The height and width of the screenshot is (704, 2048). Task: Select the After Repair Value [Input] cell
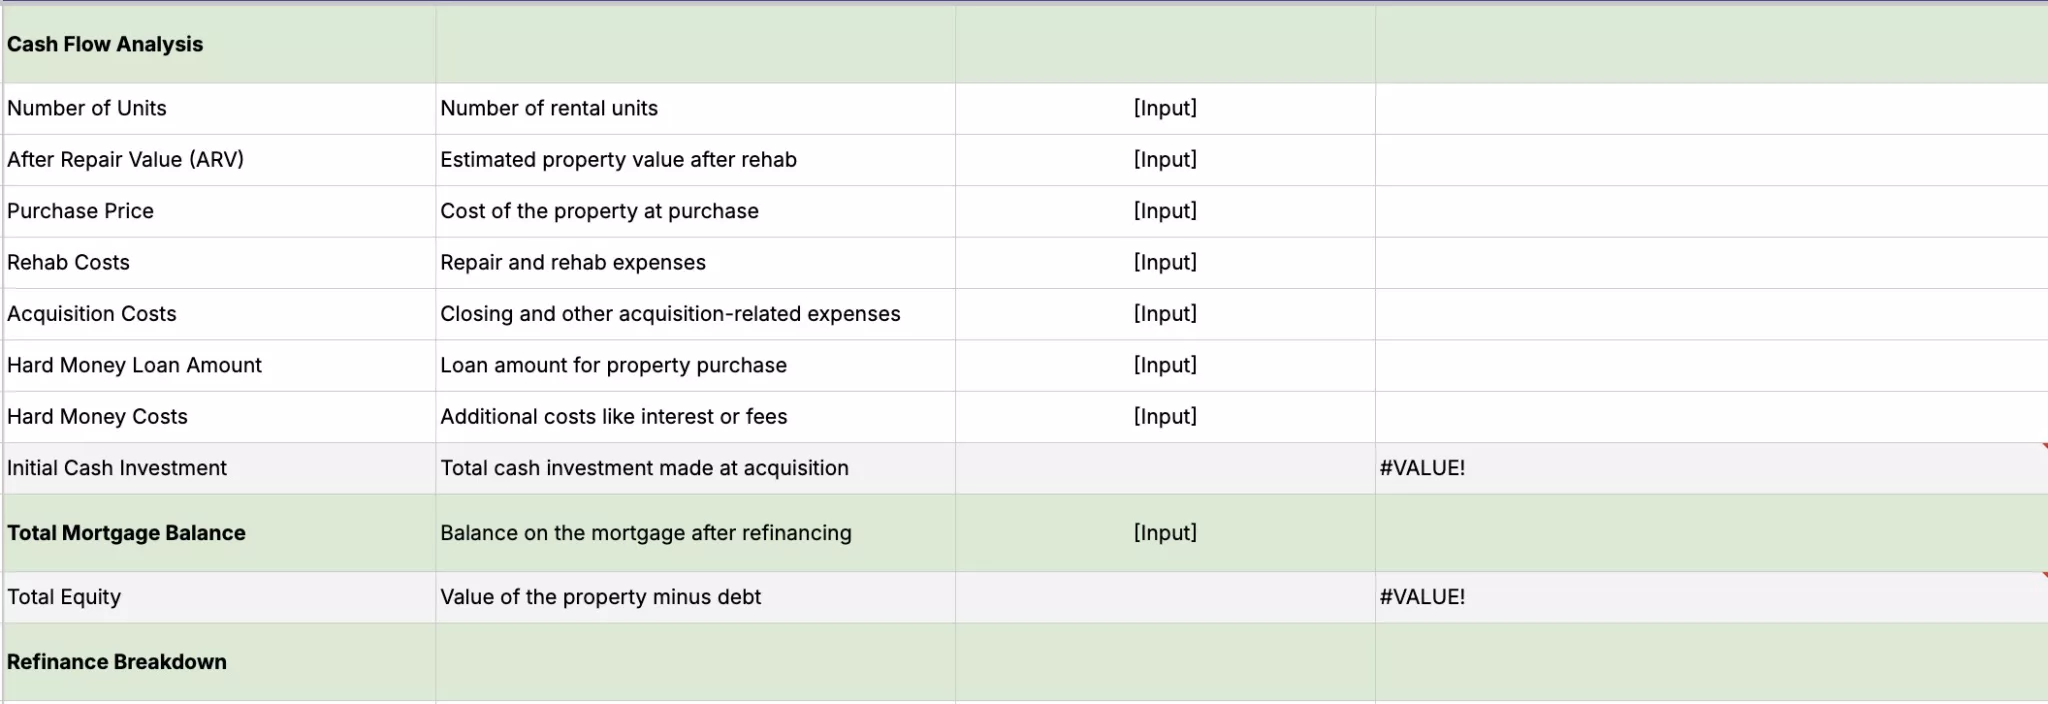[x=1165, y=160]
